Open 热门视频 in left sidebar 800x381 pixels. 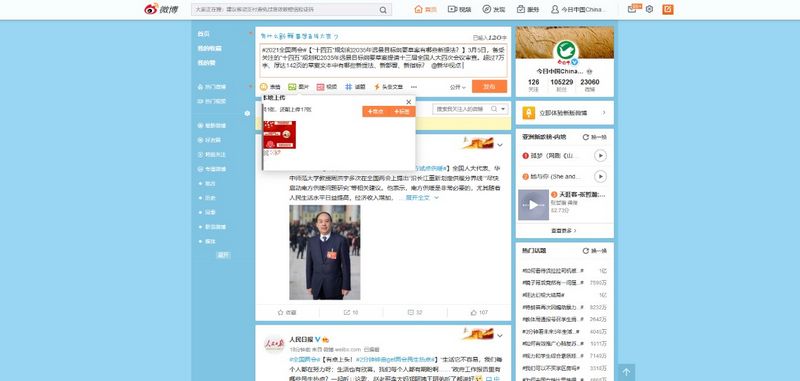[x=212, y=101]
